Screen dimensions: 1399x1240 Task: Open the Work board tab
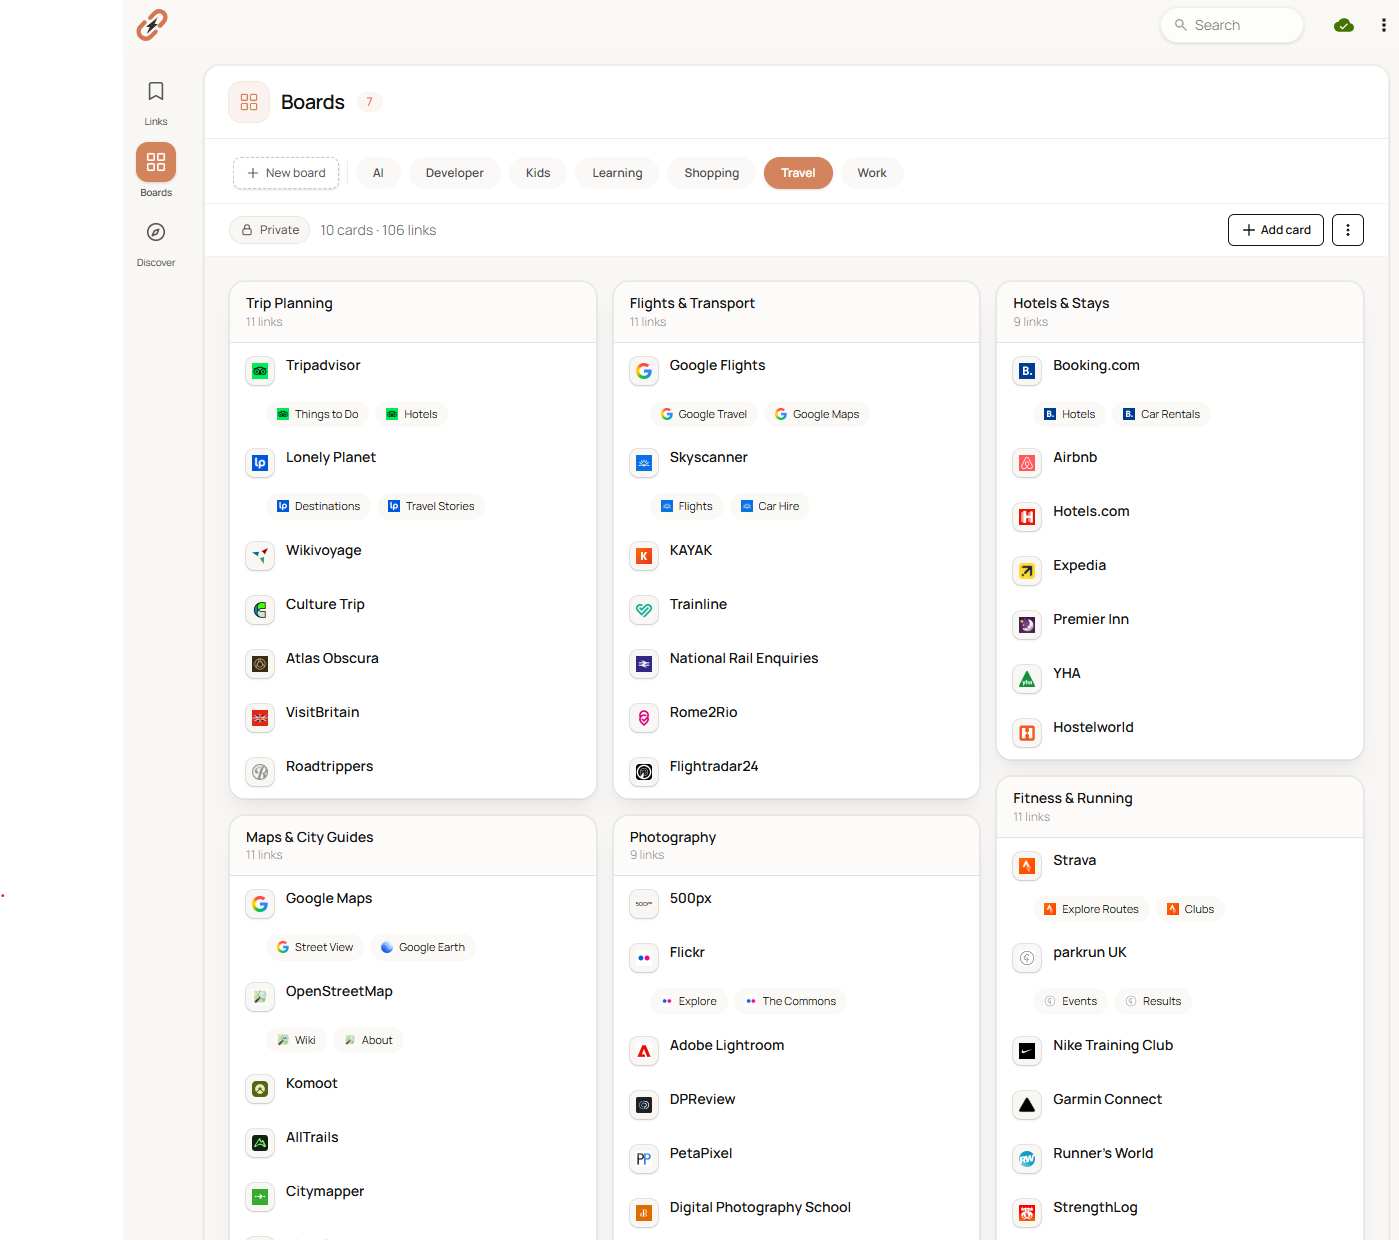point(872,173)
